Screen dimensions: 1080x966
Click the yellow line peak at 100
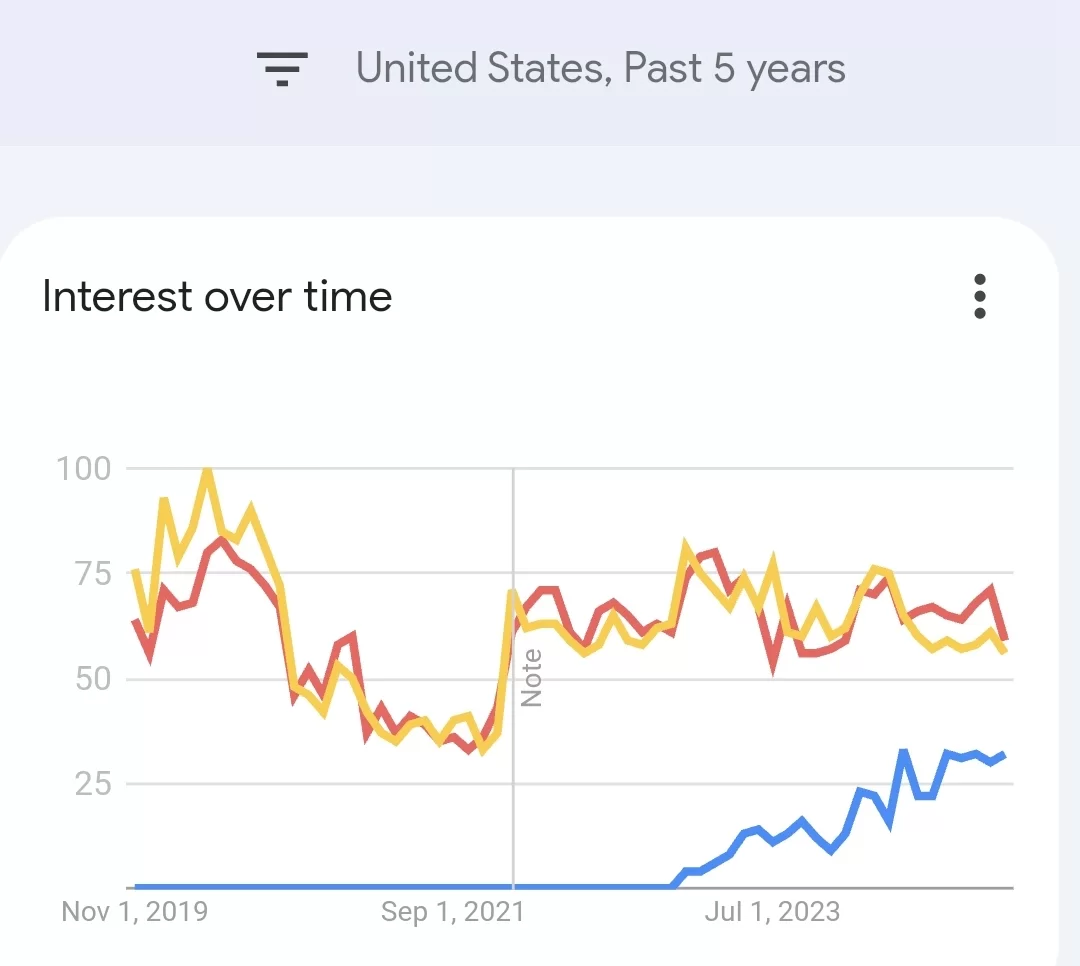[207, 471]
